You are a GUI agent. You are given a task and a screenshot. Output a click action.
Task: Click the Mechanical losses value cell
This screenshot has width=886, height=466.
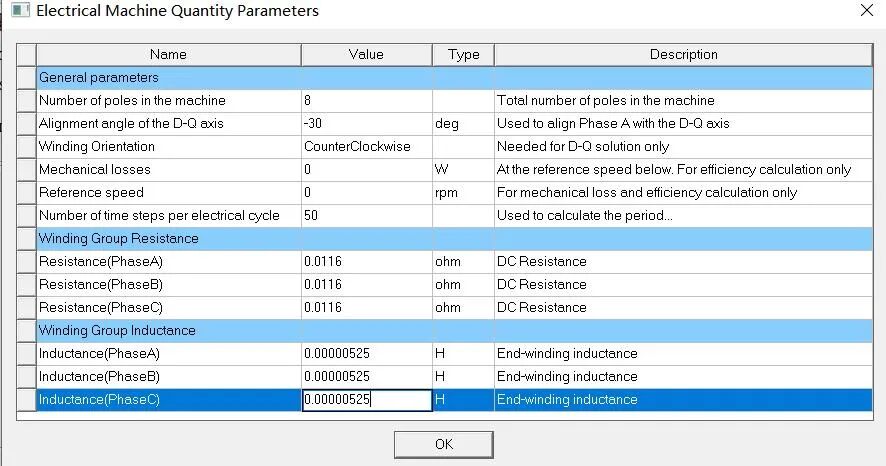pos(367,170)
